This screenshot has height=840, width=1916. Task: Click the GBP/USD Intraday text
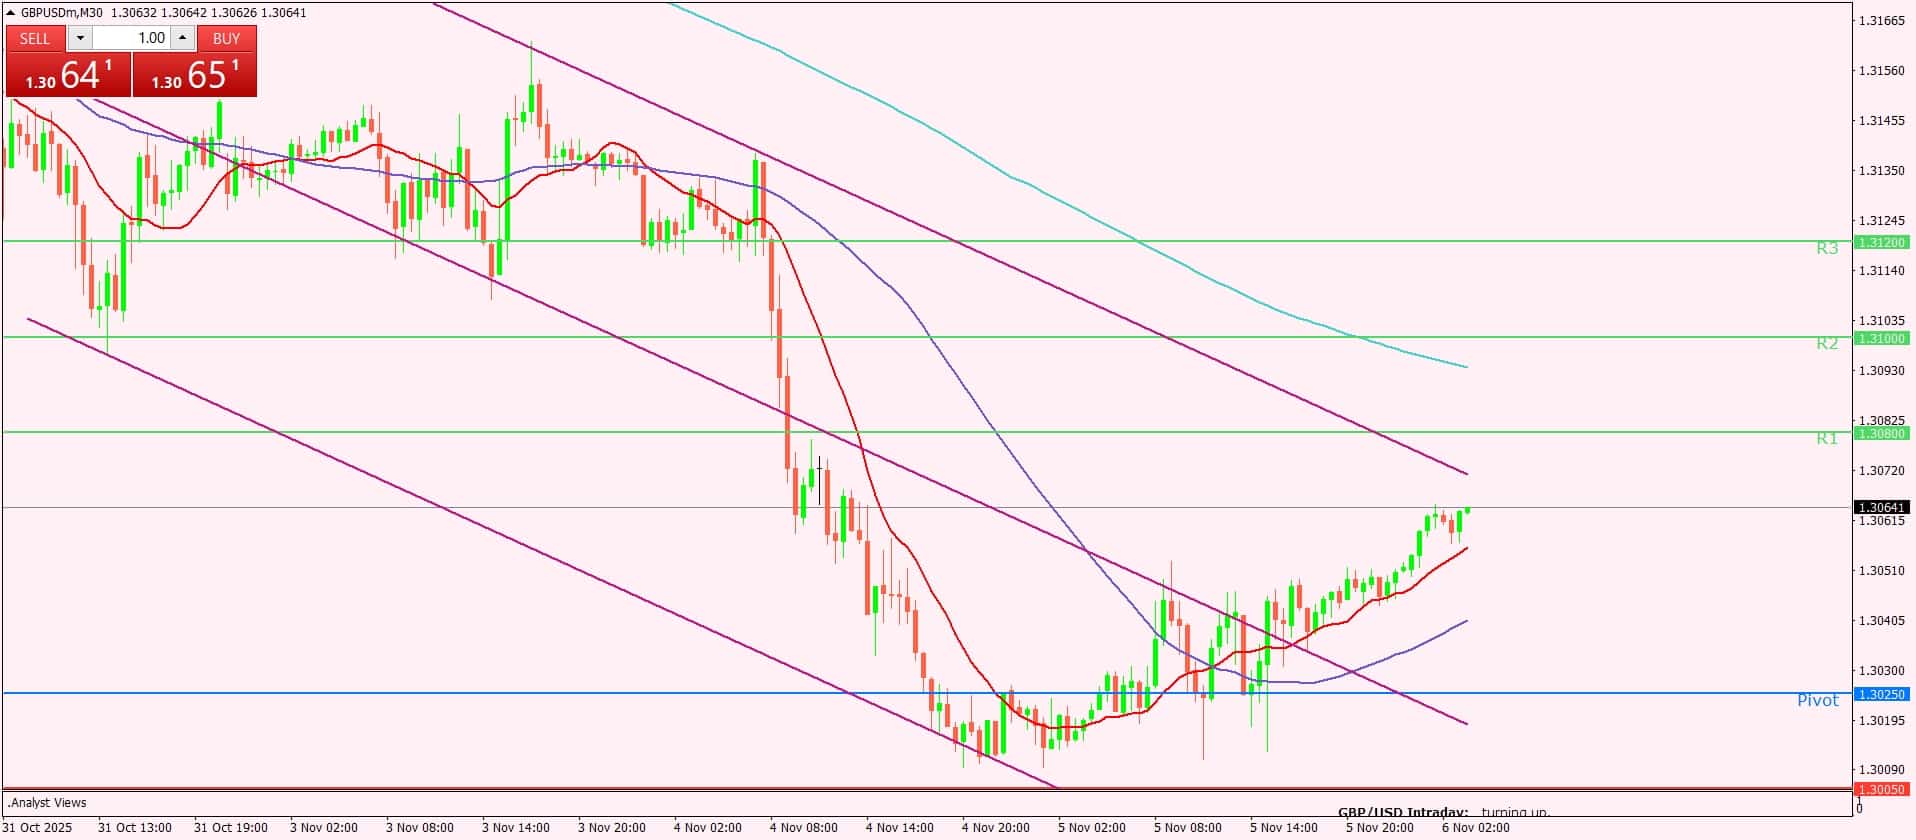pyautogui.click(x=1402, y=812)
